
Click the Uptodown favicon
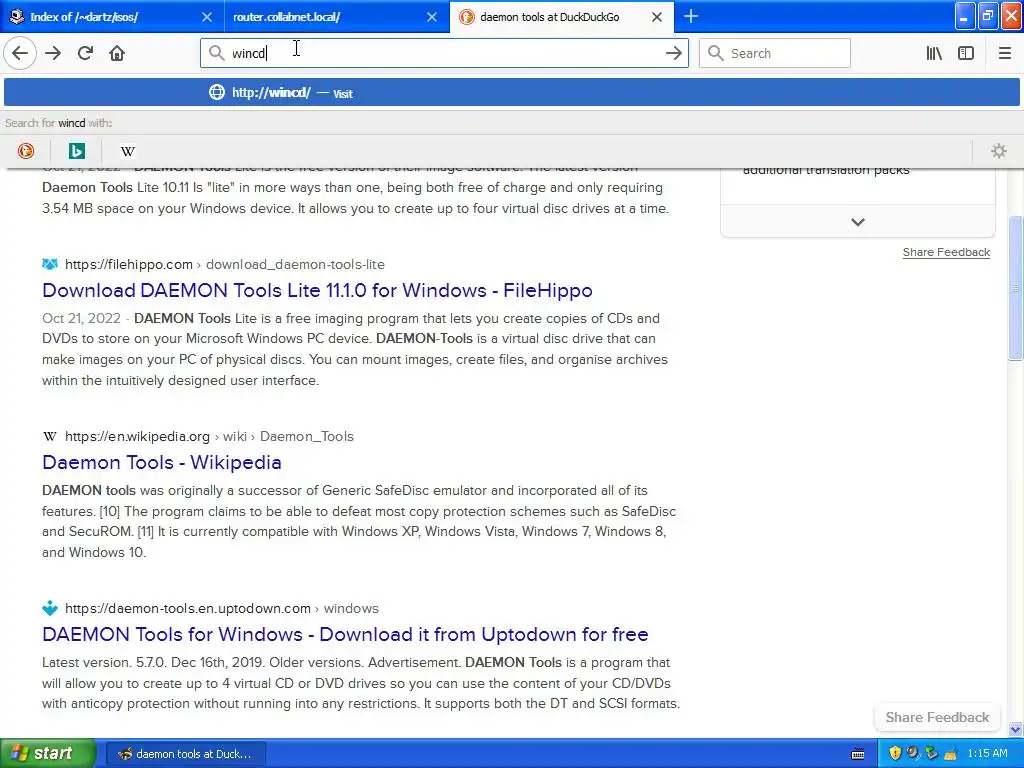(50, 608)
